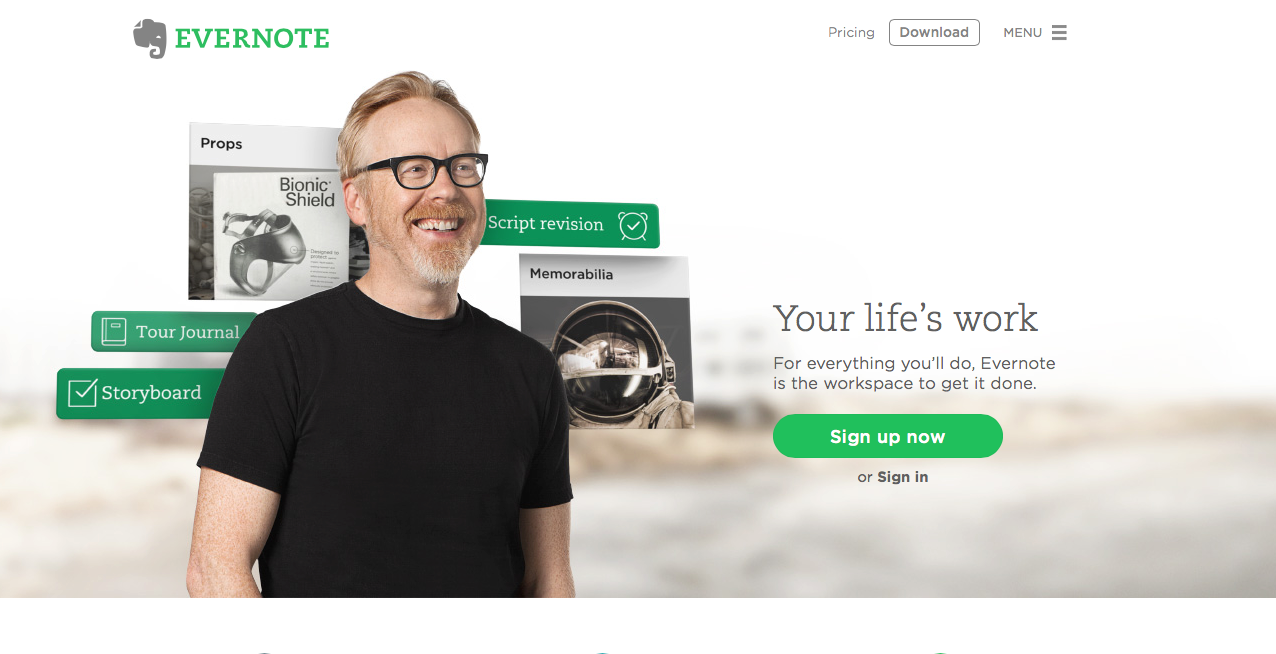Image resolution: width=1276 pixels, height=654 pixels.
Task: Click the Script revision reminder tag
Action: (x=568, y=224)
